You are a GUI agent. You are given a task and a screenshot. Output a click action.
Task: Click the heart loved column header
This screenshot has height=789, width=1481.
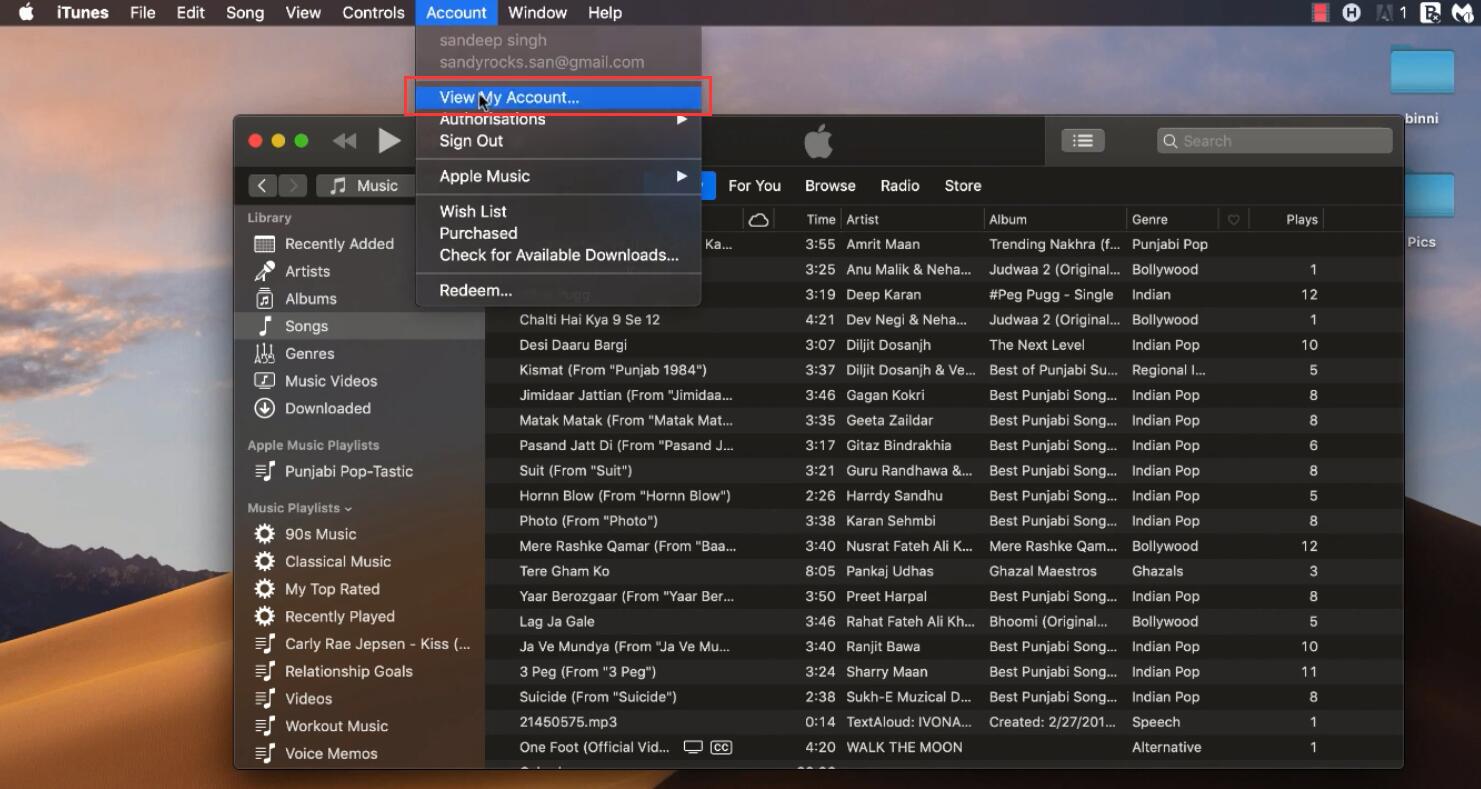(x=1234, y=219)
